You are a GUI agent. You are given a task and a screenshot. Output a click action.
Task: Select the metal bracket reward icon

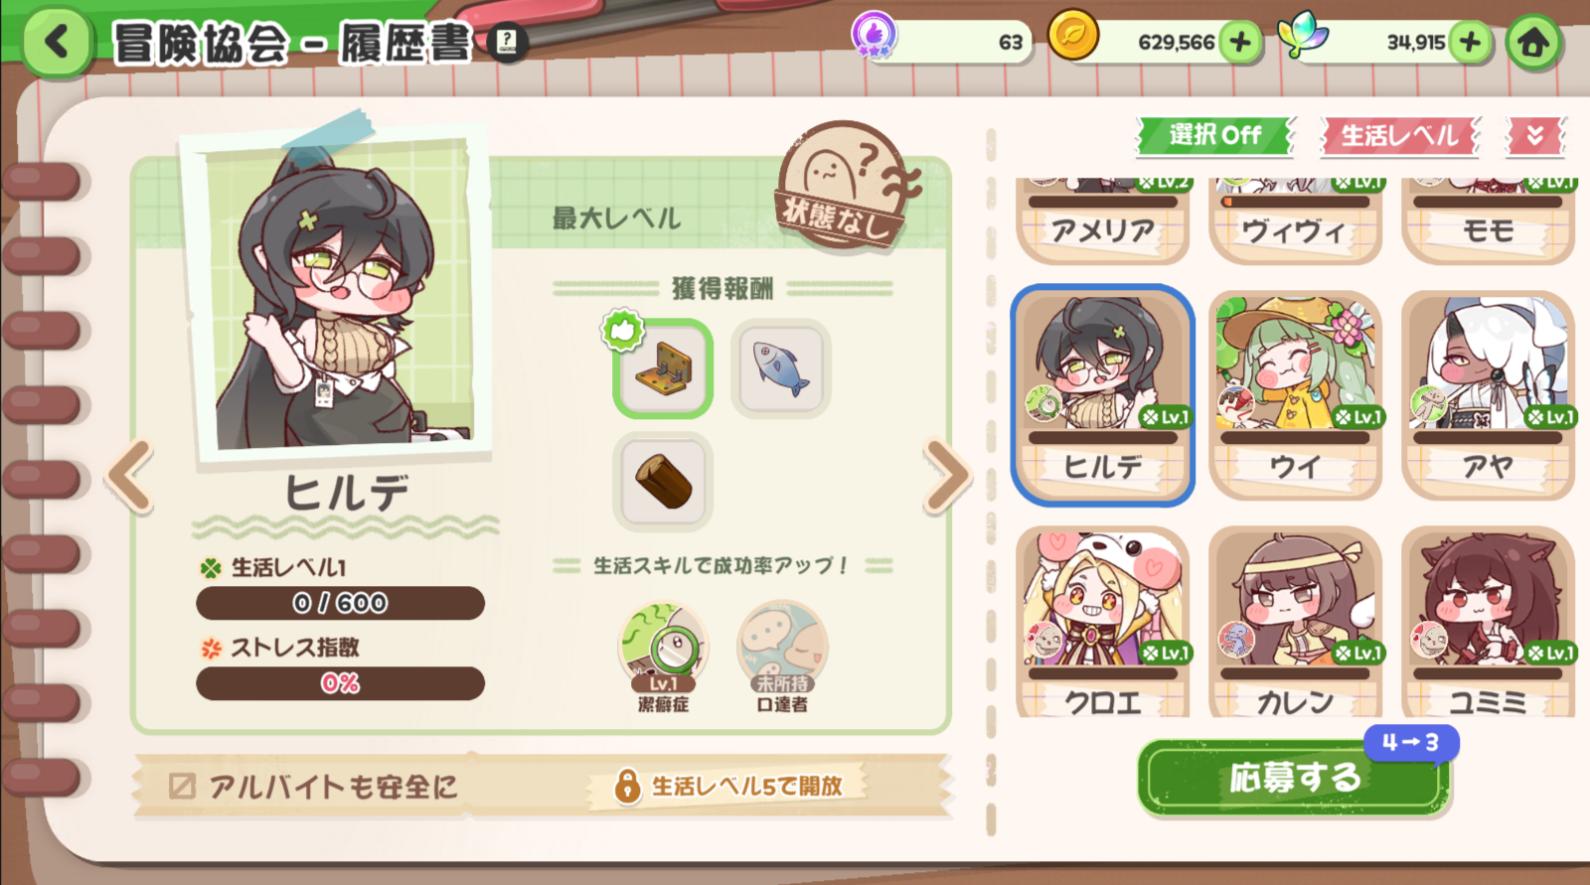click(x=662, y=368)
